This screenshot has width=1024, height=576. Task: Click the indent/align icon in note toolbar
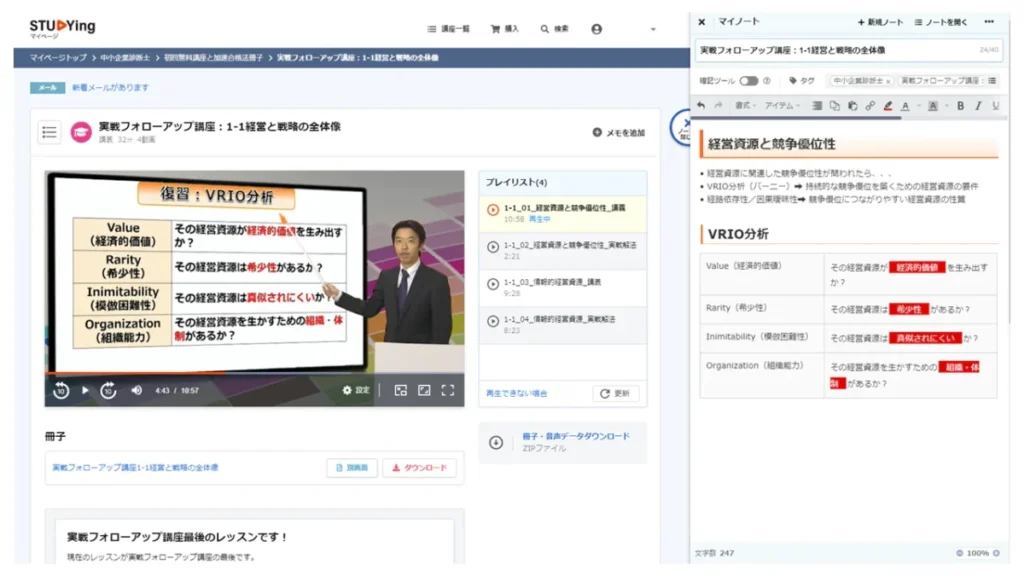click(817, 105)
